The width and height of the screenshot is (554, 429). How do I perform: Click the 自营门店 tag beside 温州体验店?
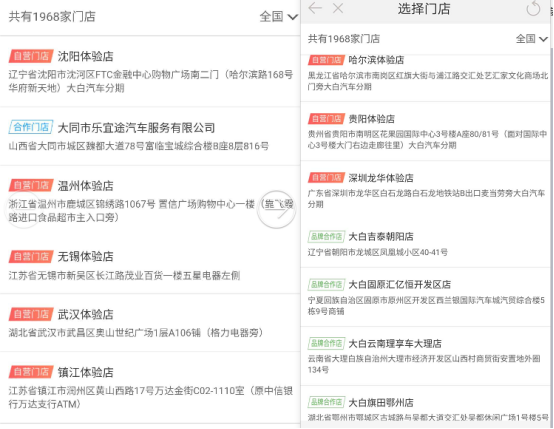(x=31, y=186)
